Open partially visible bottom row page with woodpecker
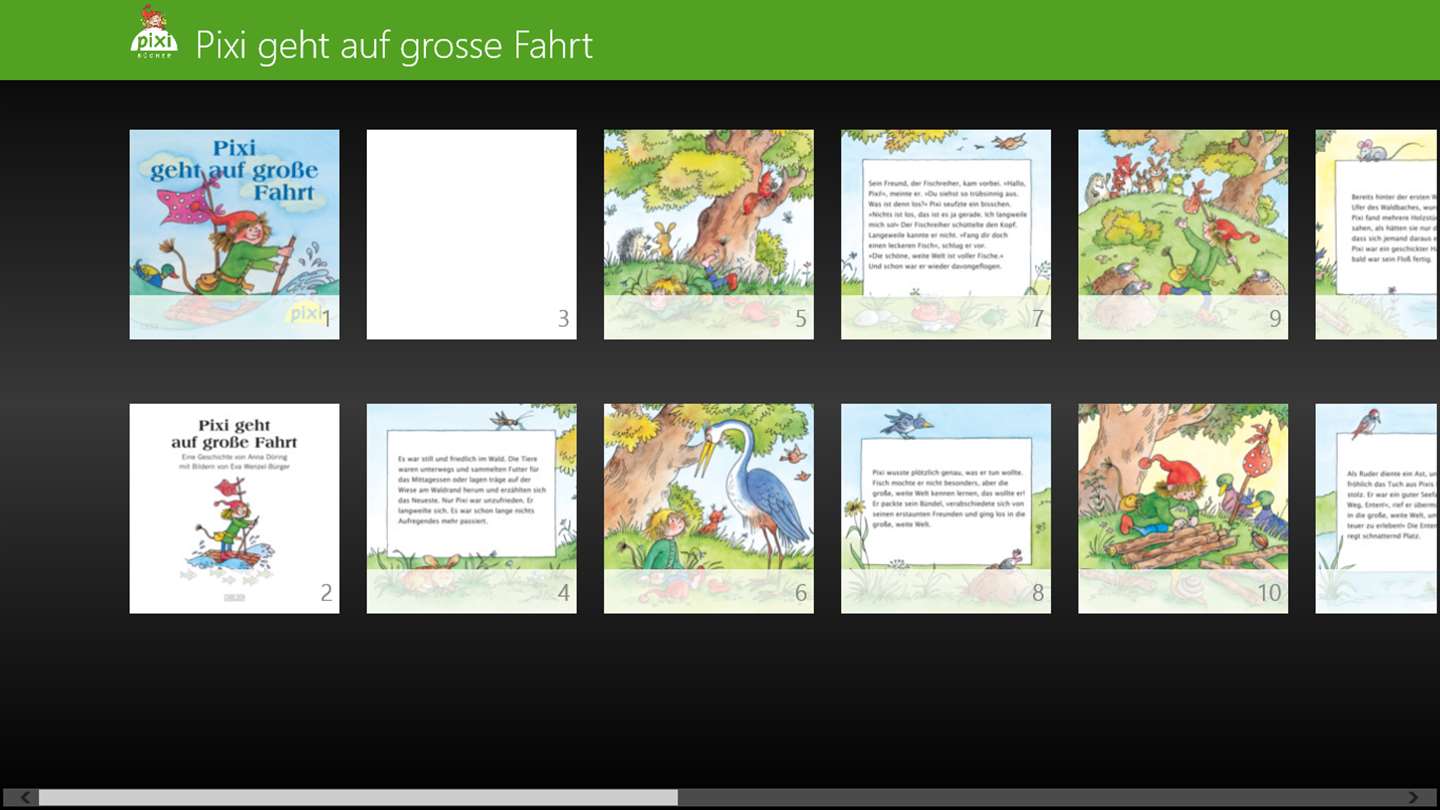 tap(1377, 508)
